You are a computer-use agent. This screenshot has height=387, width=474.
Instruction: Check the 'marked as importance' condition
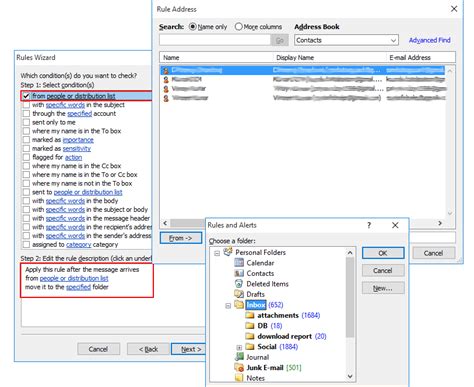click(26, 139)
